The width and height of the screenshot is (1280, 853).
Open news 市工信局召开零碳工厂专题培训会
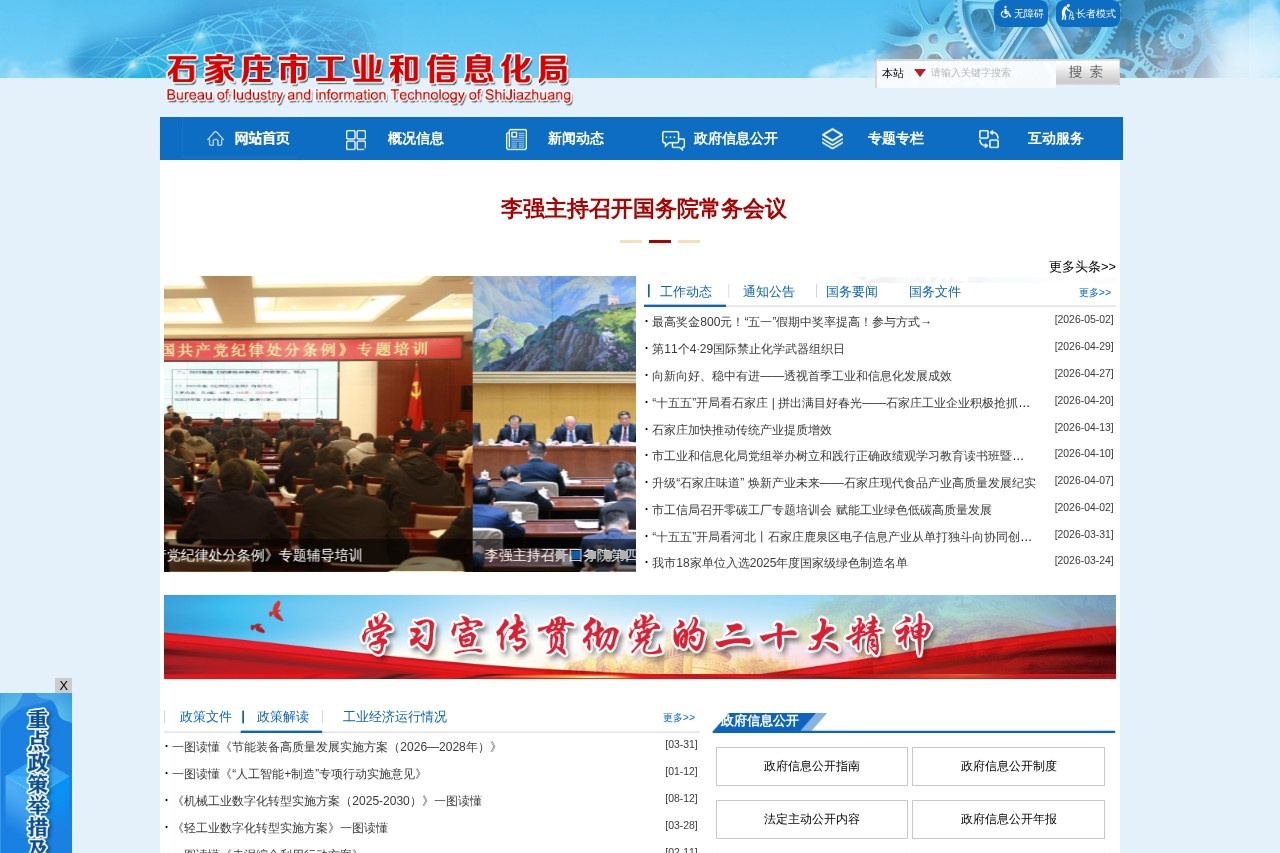click(822, 510)
